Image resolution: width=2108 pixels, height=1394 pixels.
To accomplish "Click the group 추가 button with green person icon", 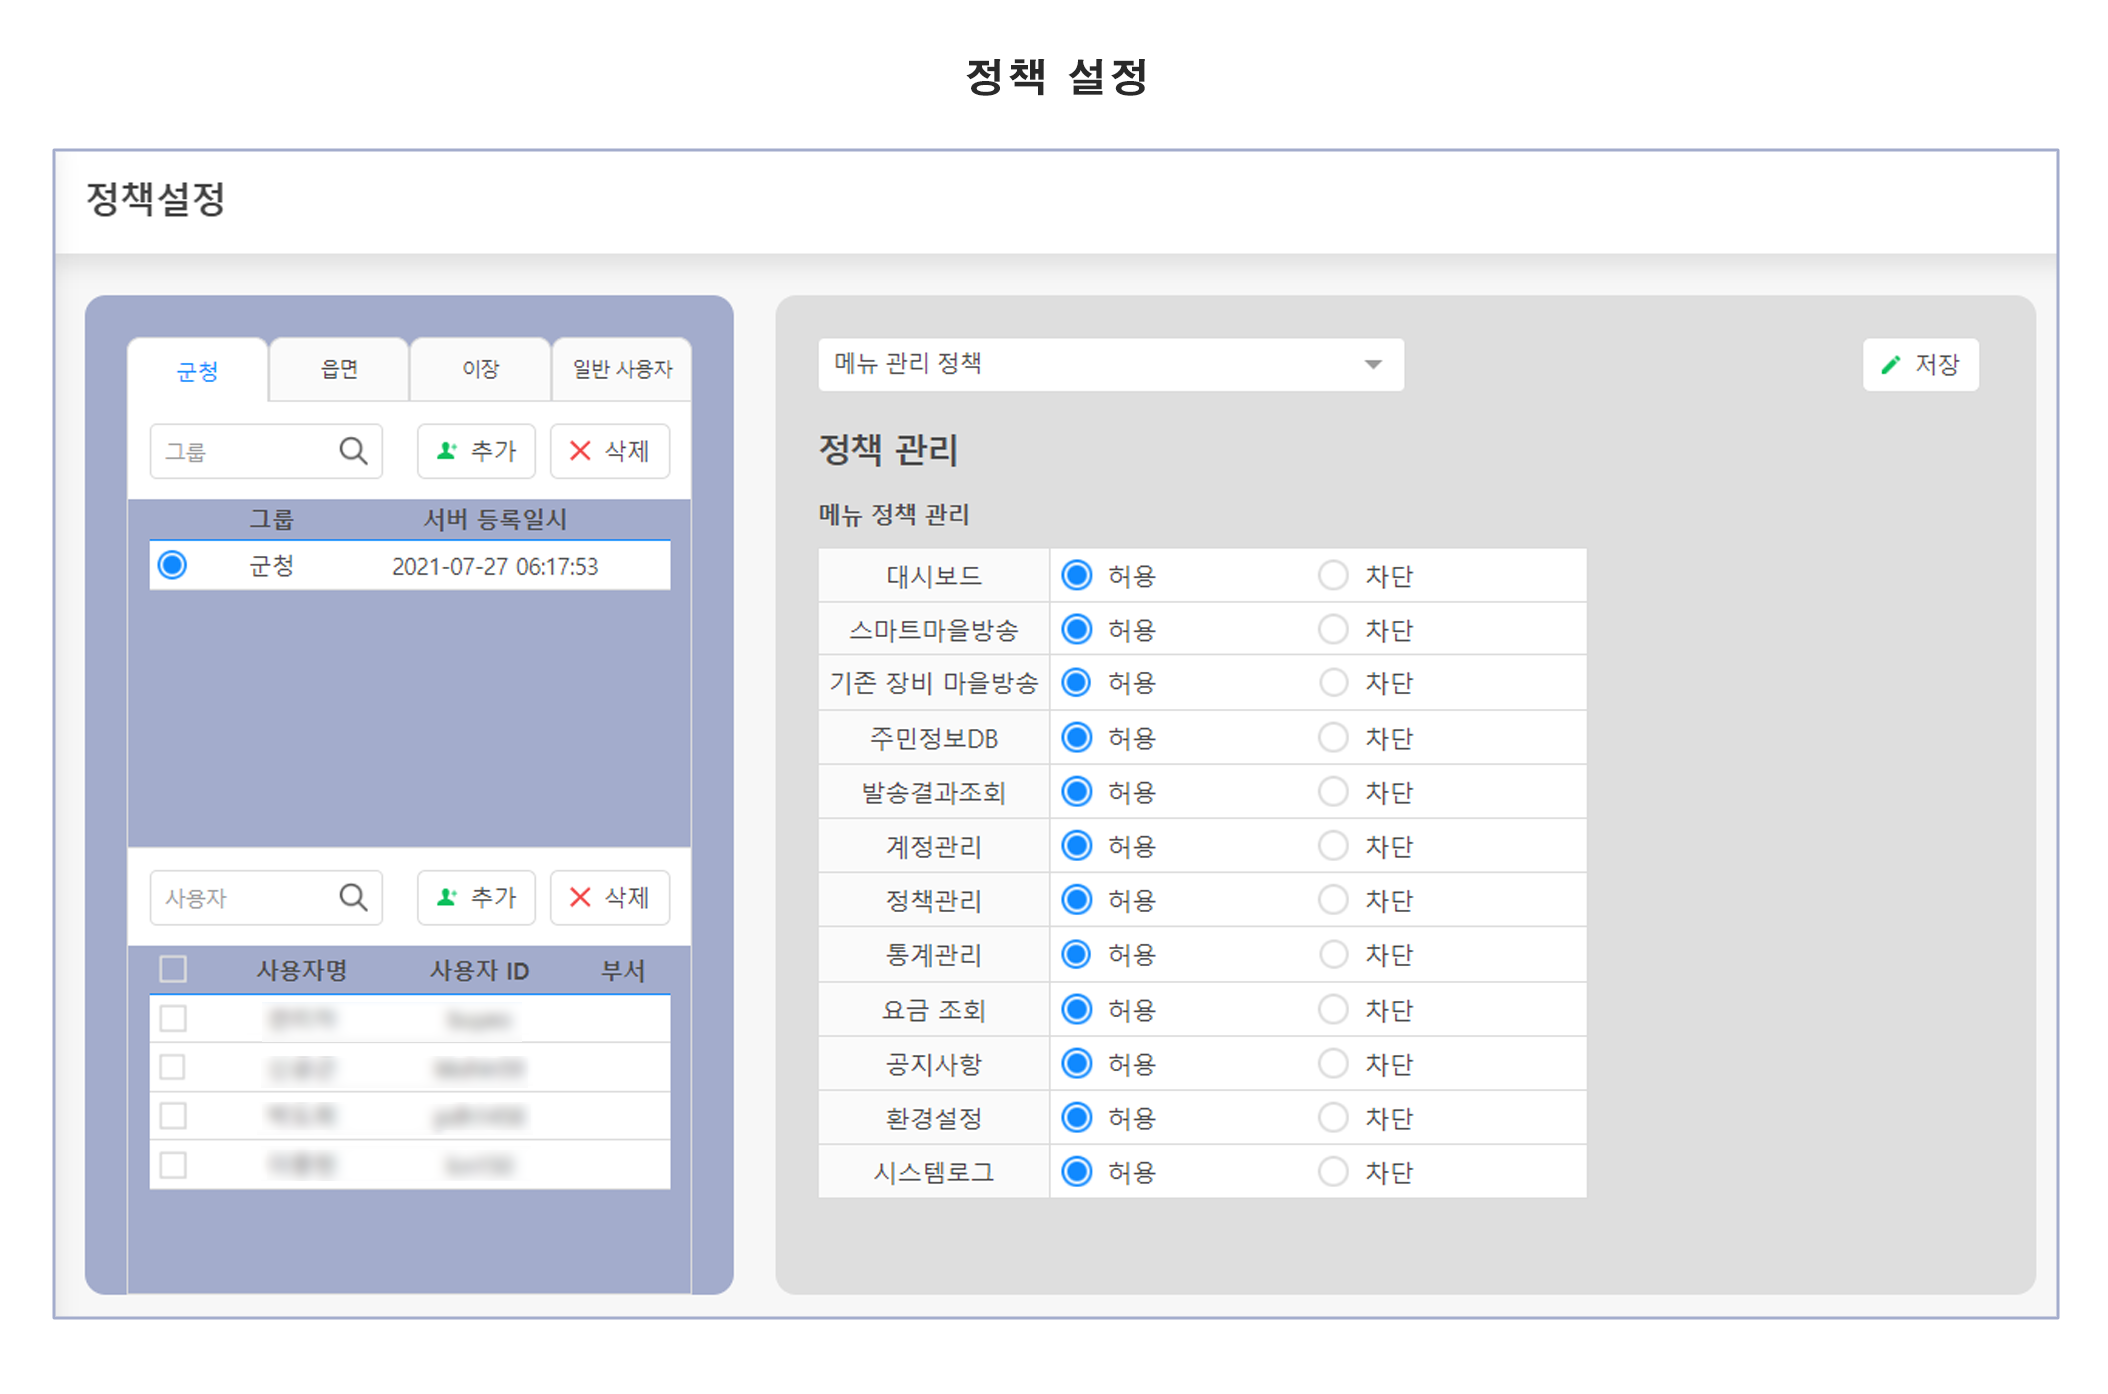I will pos(476,451).
